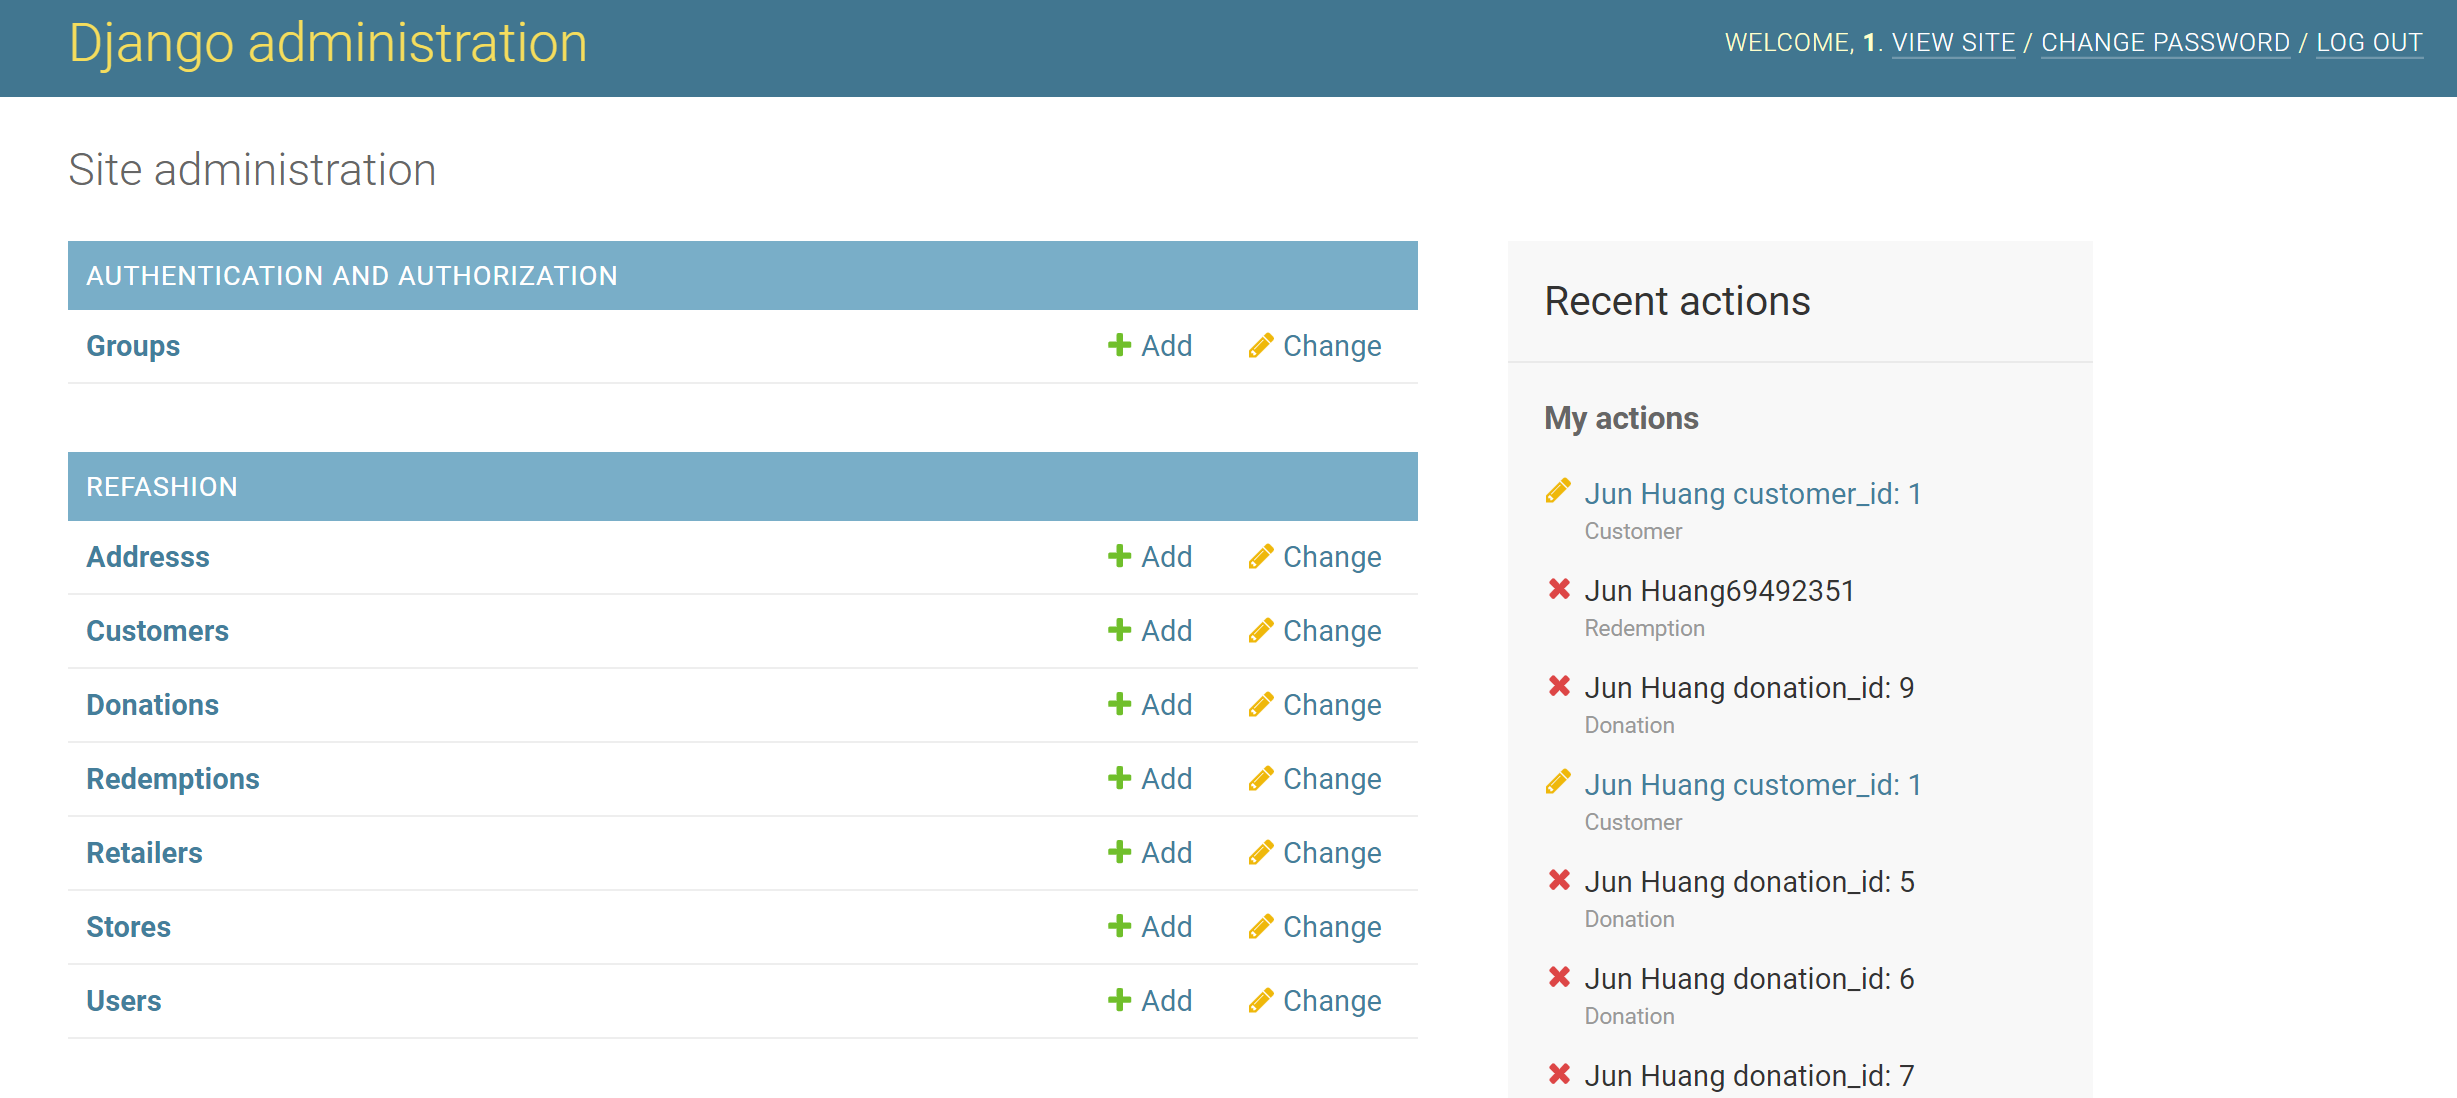The height and width of the screenshot is (1098, 2457).
Task: Click the pencil icon in Addresss row
Action: tap(1260, 556)
